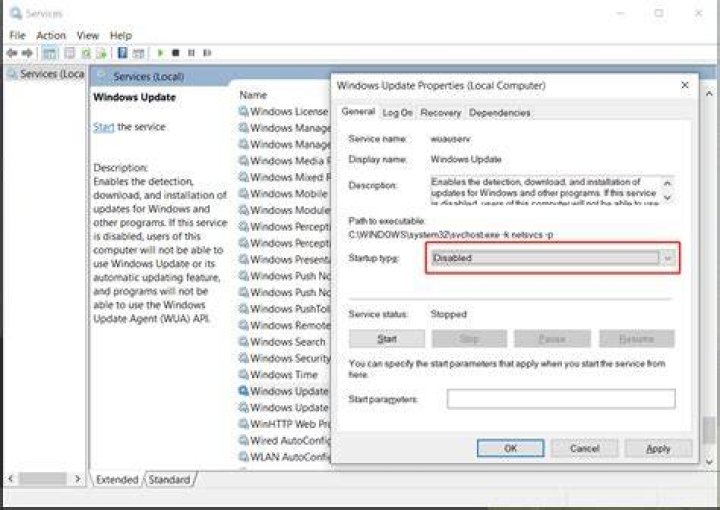Switch to the Log On tab
This screenshot has width=720, height=510.
pyautogui.click(x=397, y=112)
